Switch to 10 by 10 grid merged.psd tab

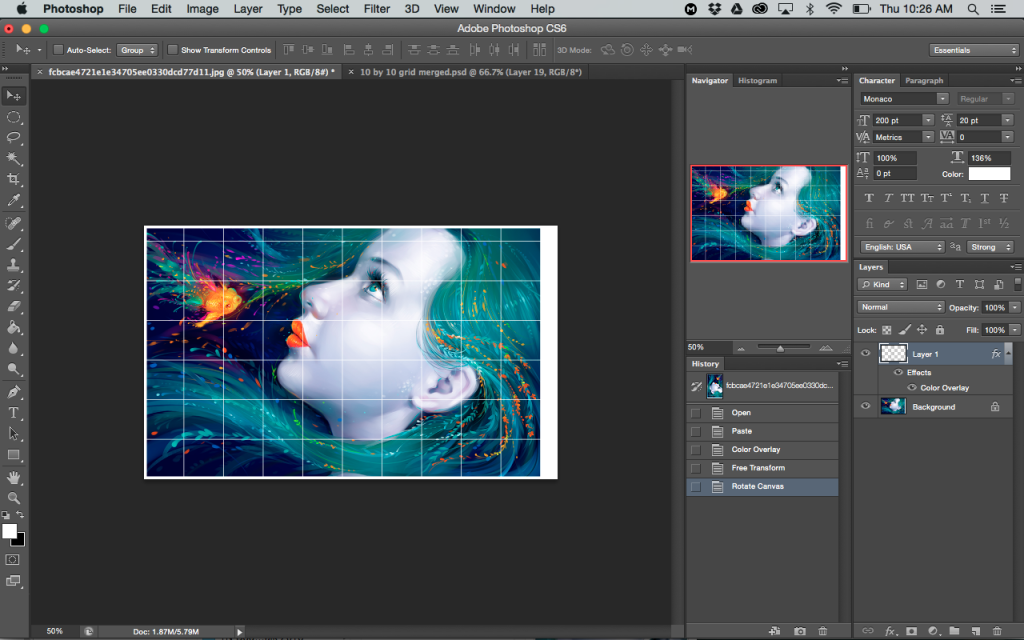(470, 72)
